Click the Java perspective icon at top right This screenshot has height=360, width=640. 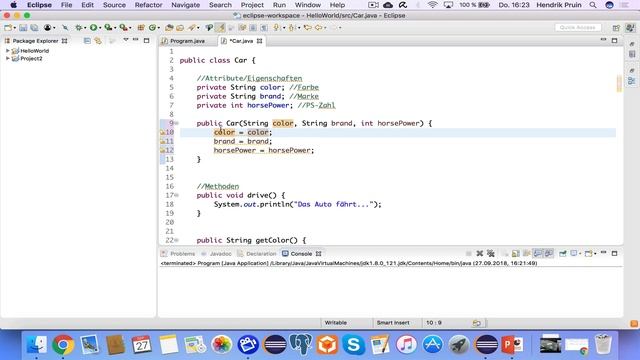click(x=631, y=28)
